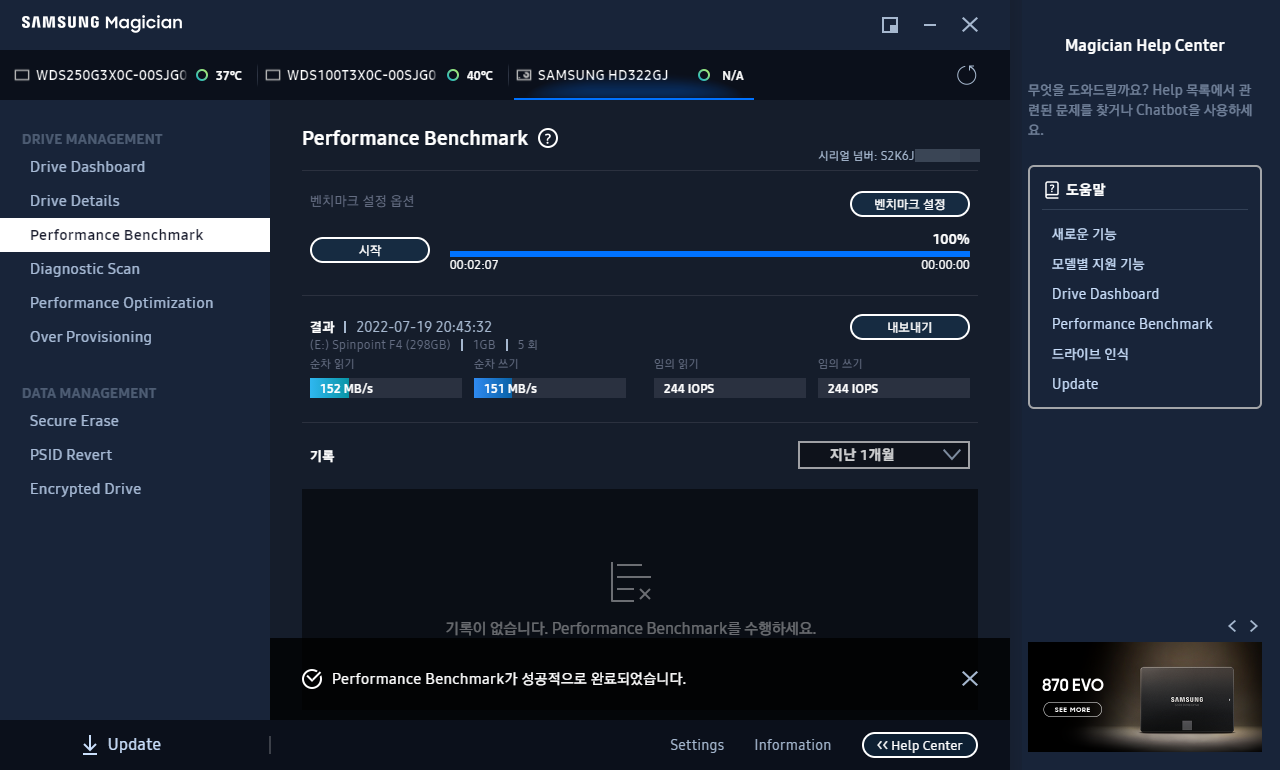Select the WDS250G3X0C-00SJG0 drive tab
The height and width of the screenshot is (770, 1280).
click(x=127, y=75)
